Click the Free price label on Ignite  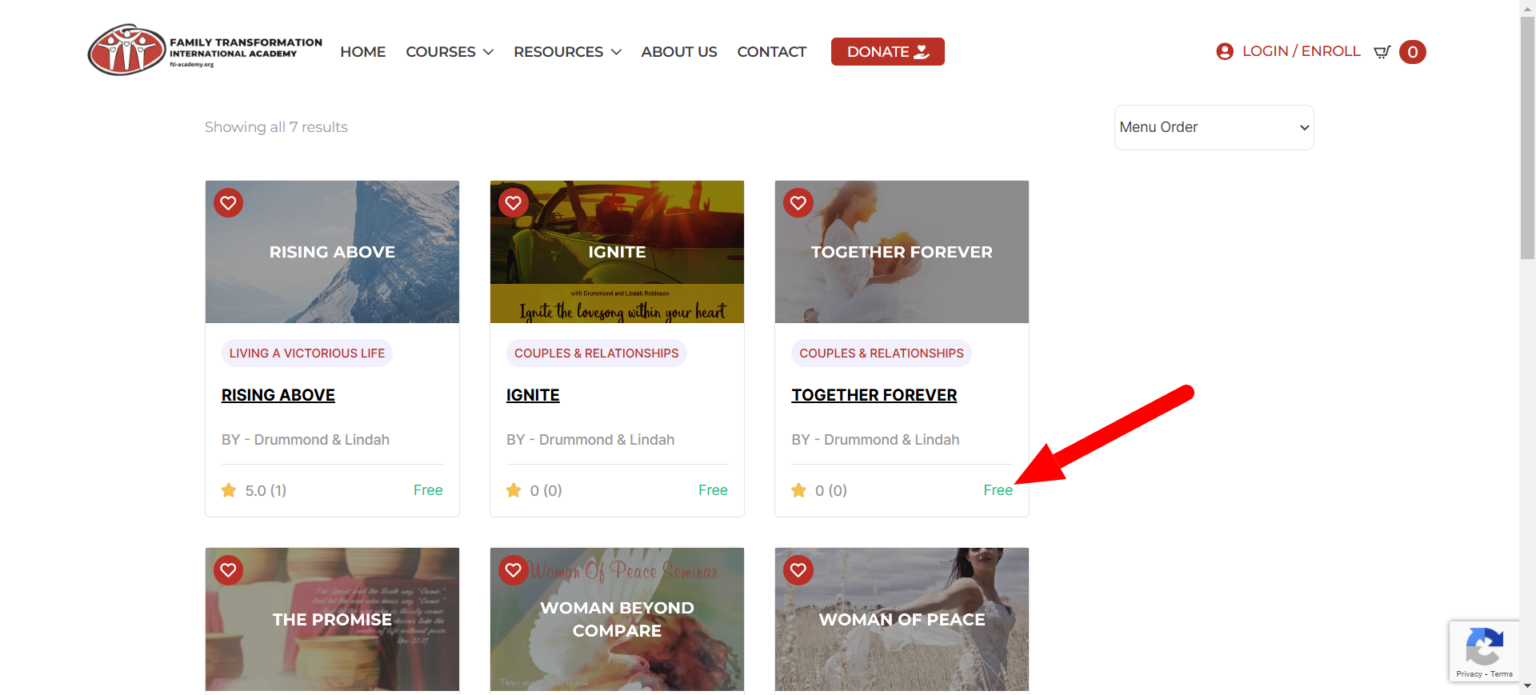tap(713, 490)
